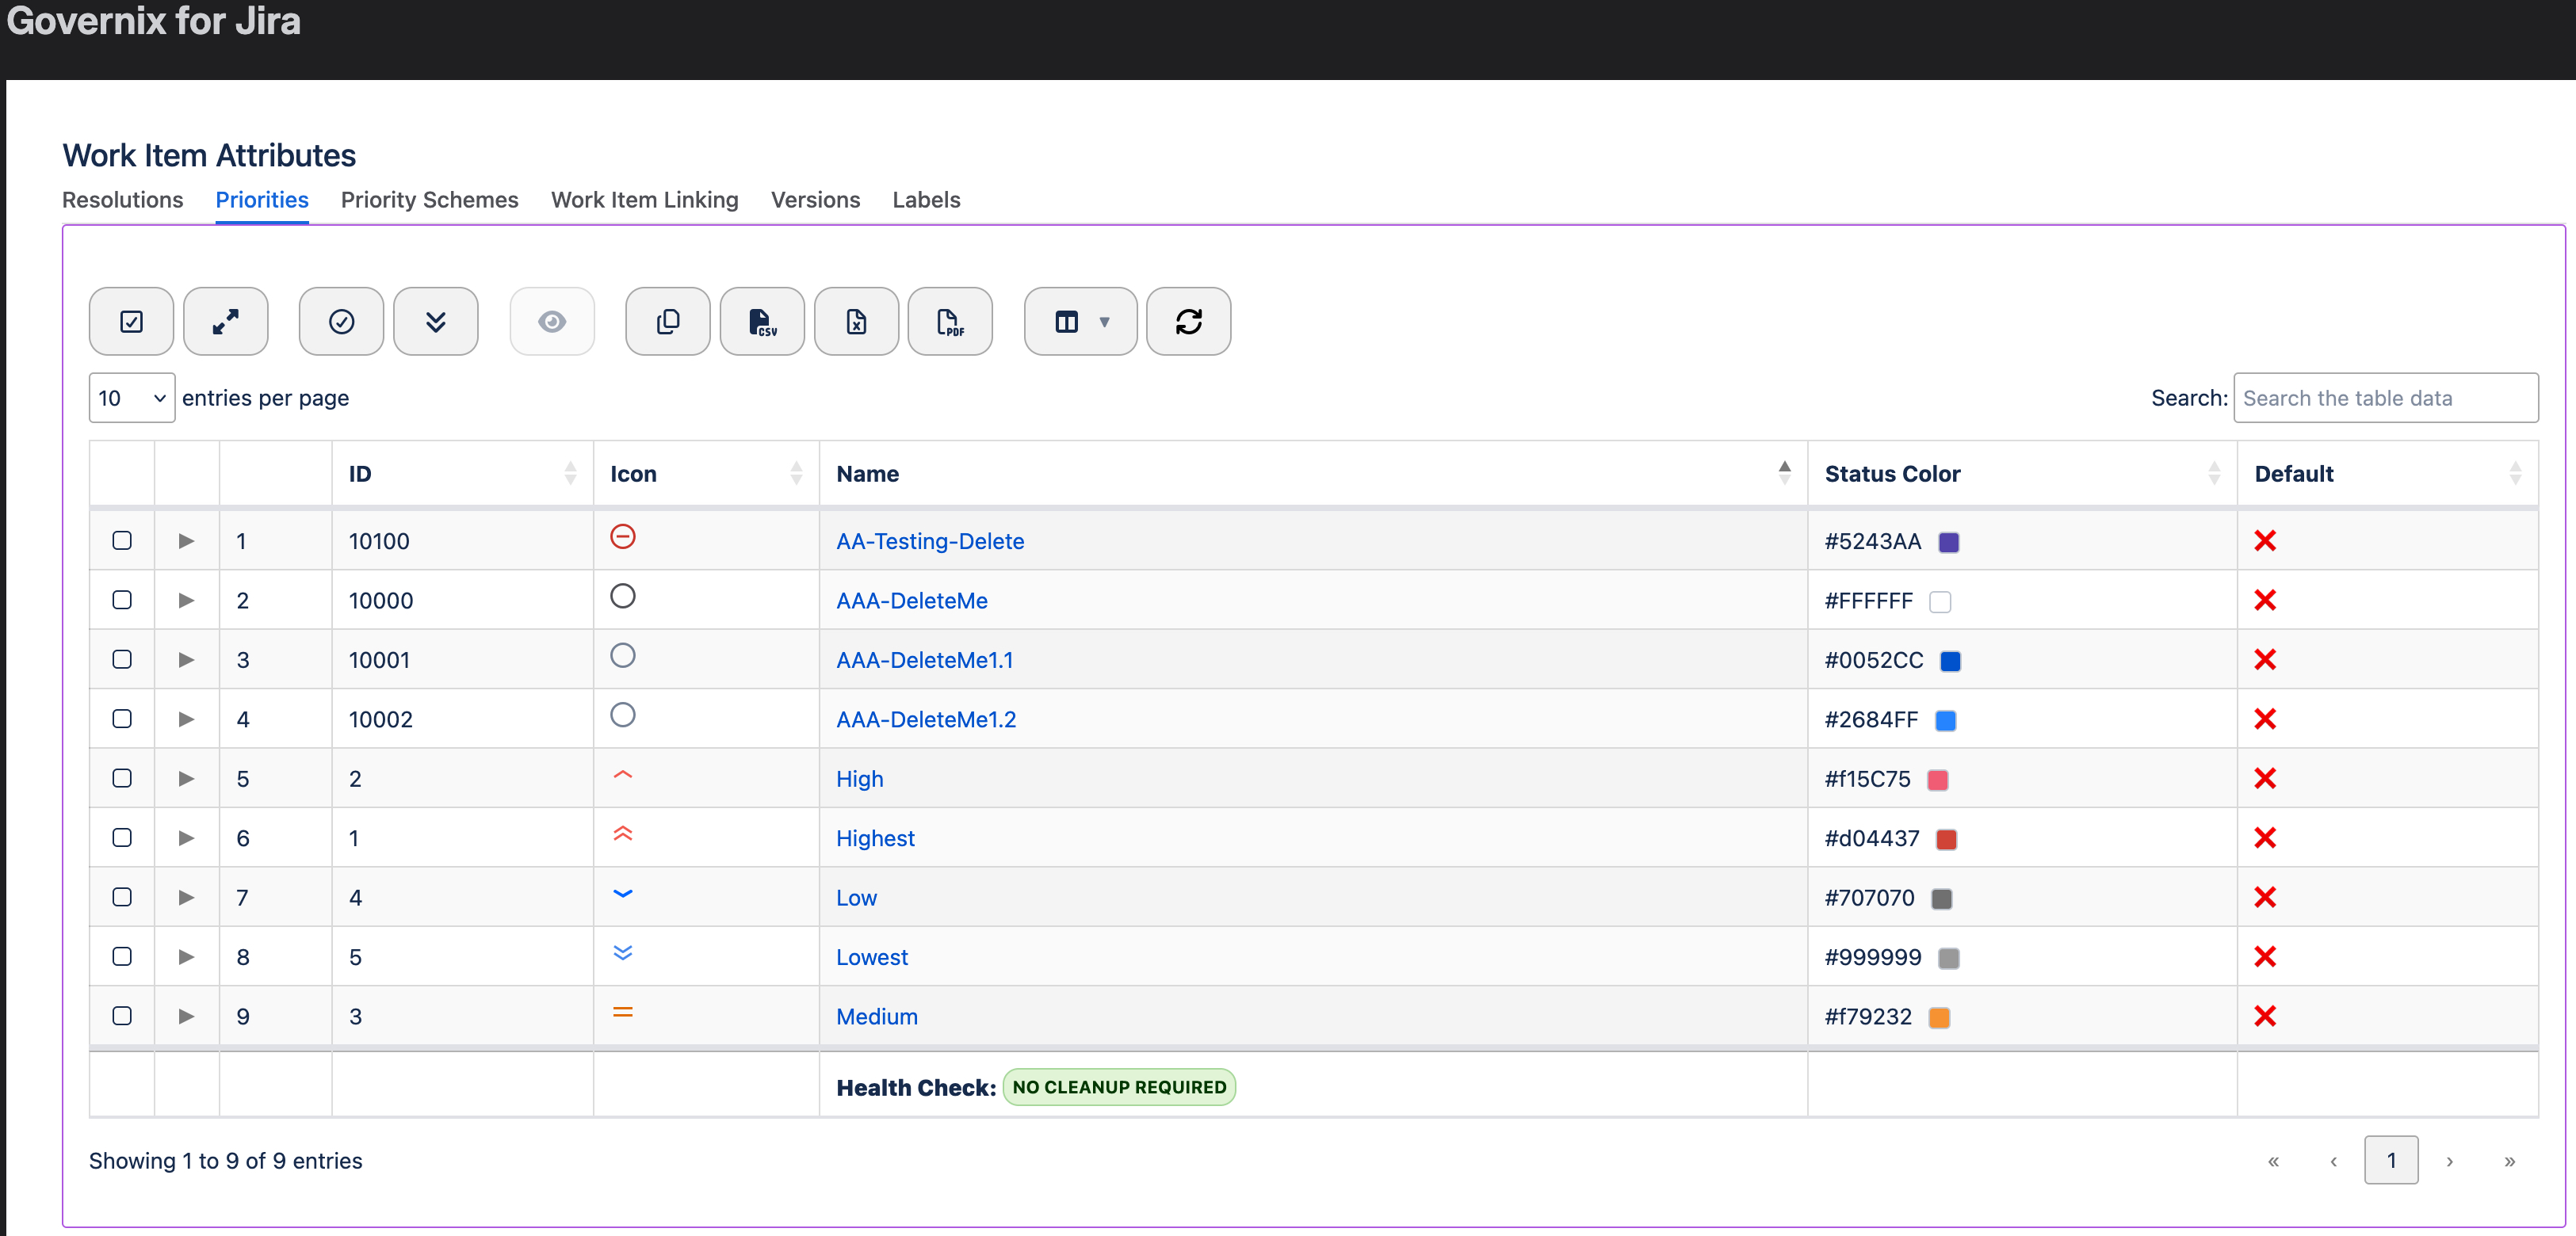Open the AA-Testing-Delete priority link

[930, 541]
